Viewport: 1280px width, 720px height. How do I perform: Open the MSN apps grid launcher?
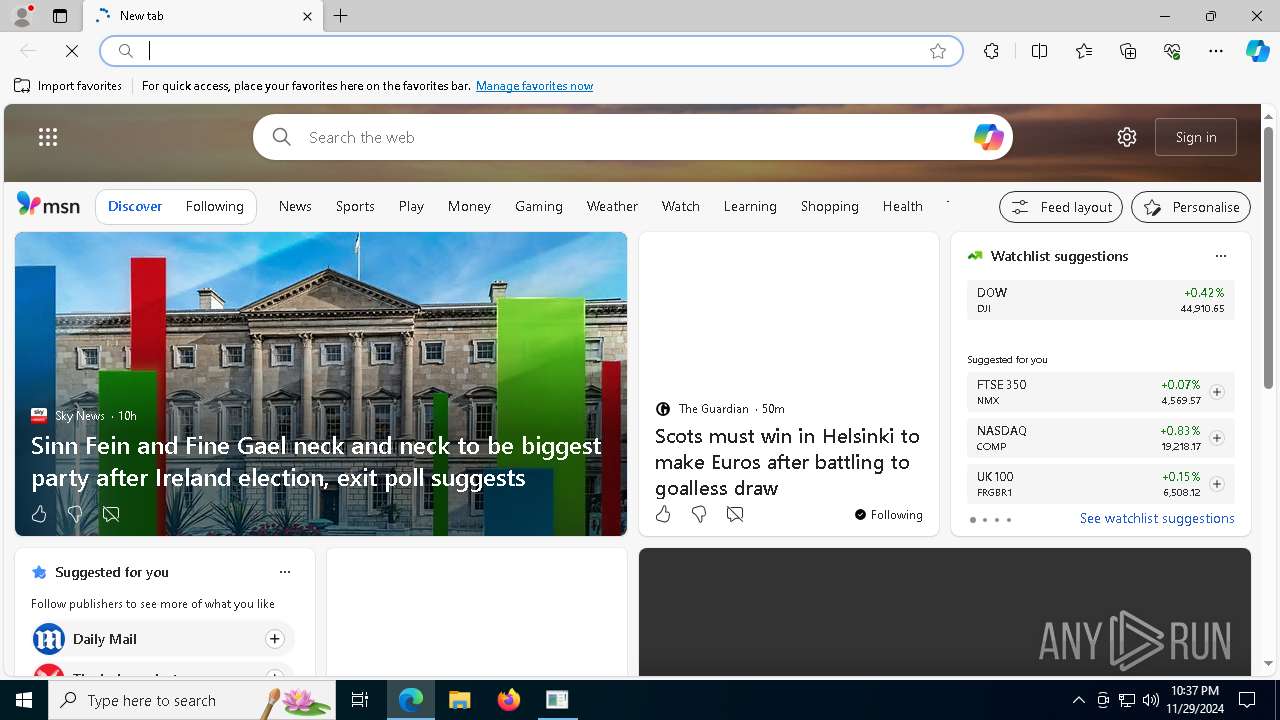48,137
